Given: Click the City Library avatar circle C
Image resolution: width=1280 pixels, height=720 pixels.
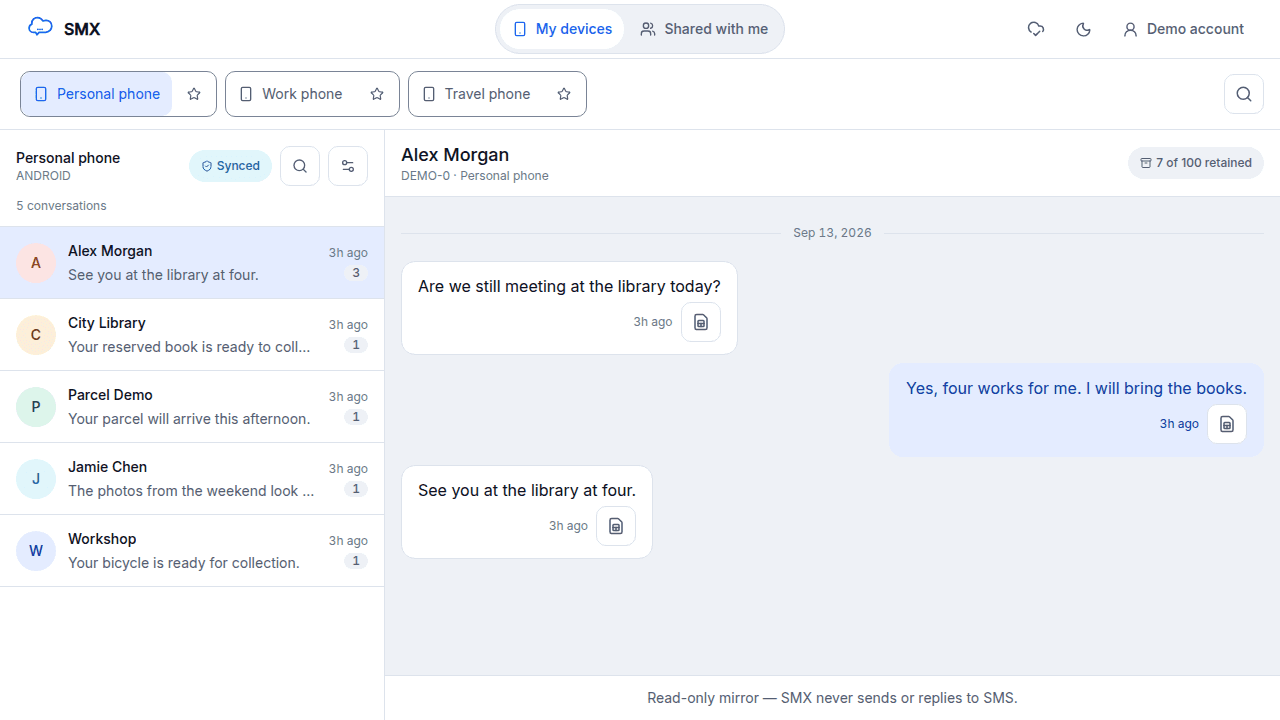Looking at the screenshot, I should tap(36, 335).
